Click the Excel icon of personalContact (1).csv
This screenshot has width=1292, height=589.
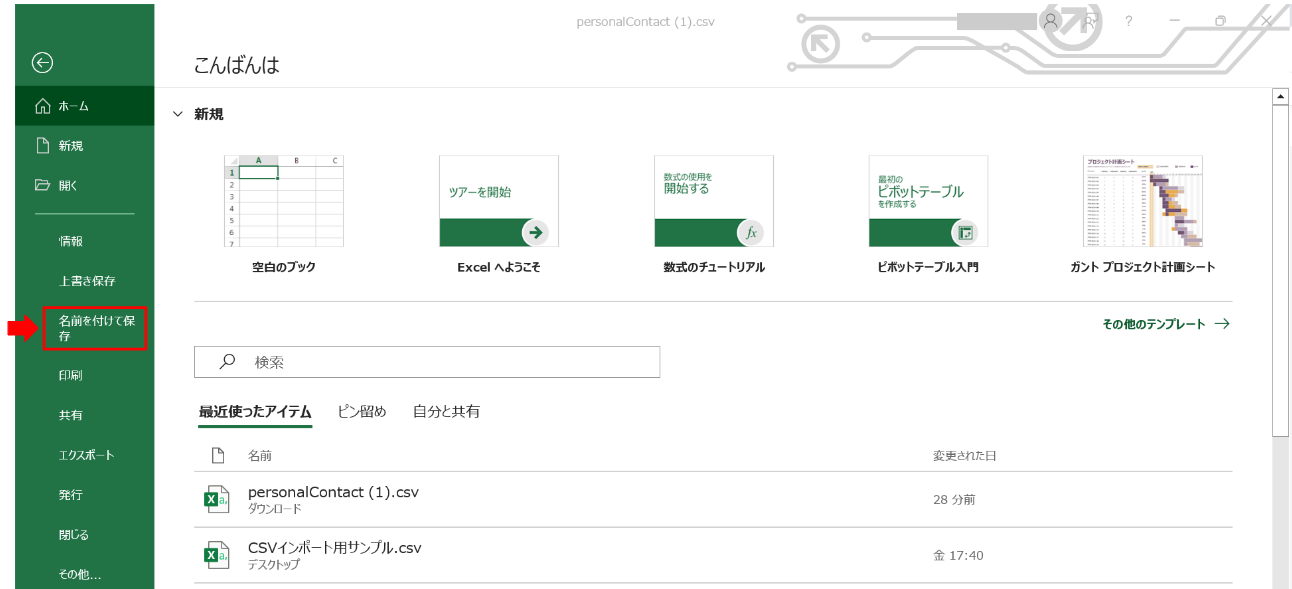216,499
